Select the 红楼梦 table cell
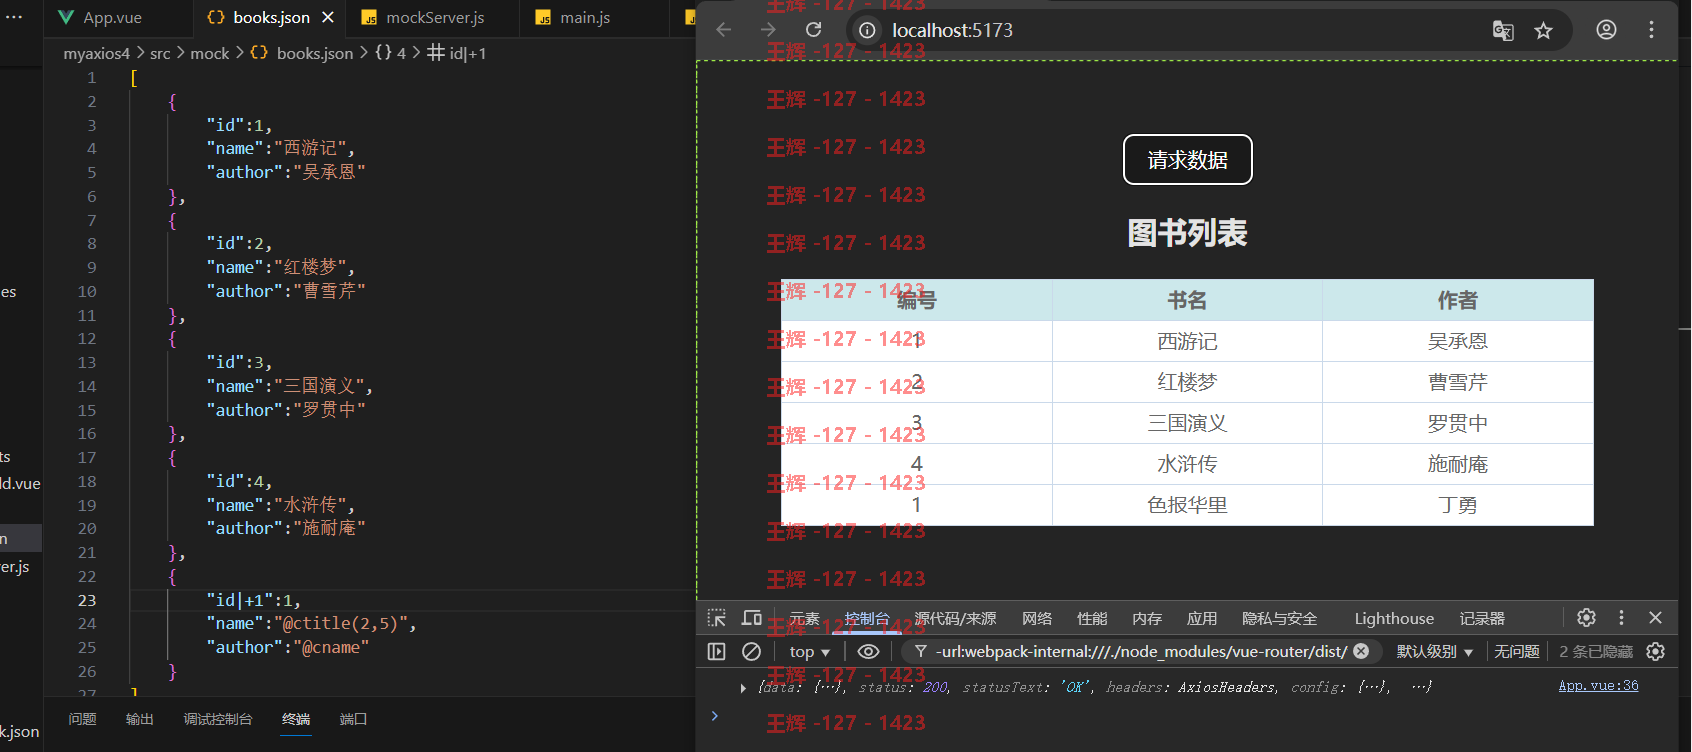The image size is (1692, 752). tap(1187, 382)
